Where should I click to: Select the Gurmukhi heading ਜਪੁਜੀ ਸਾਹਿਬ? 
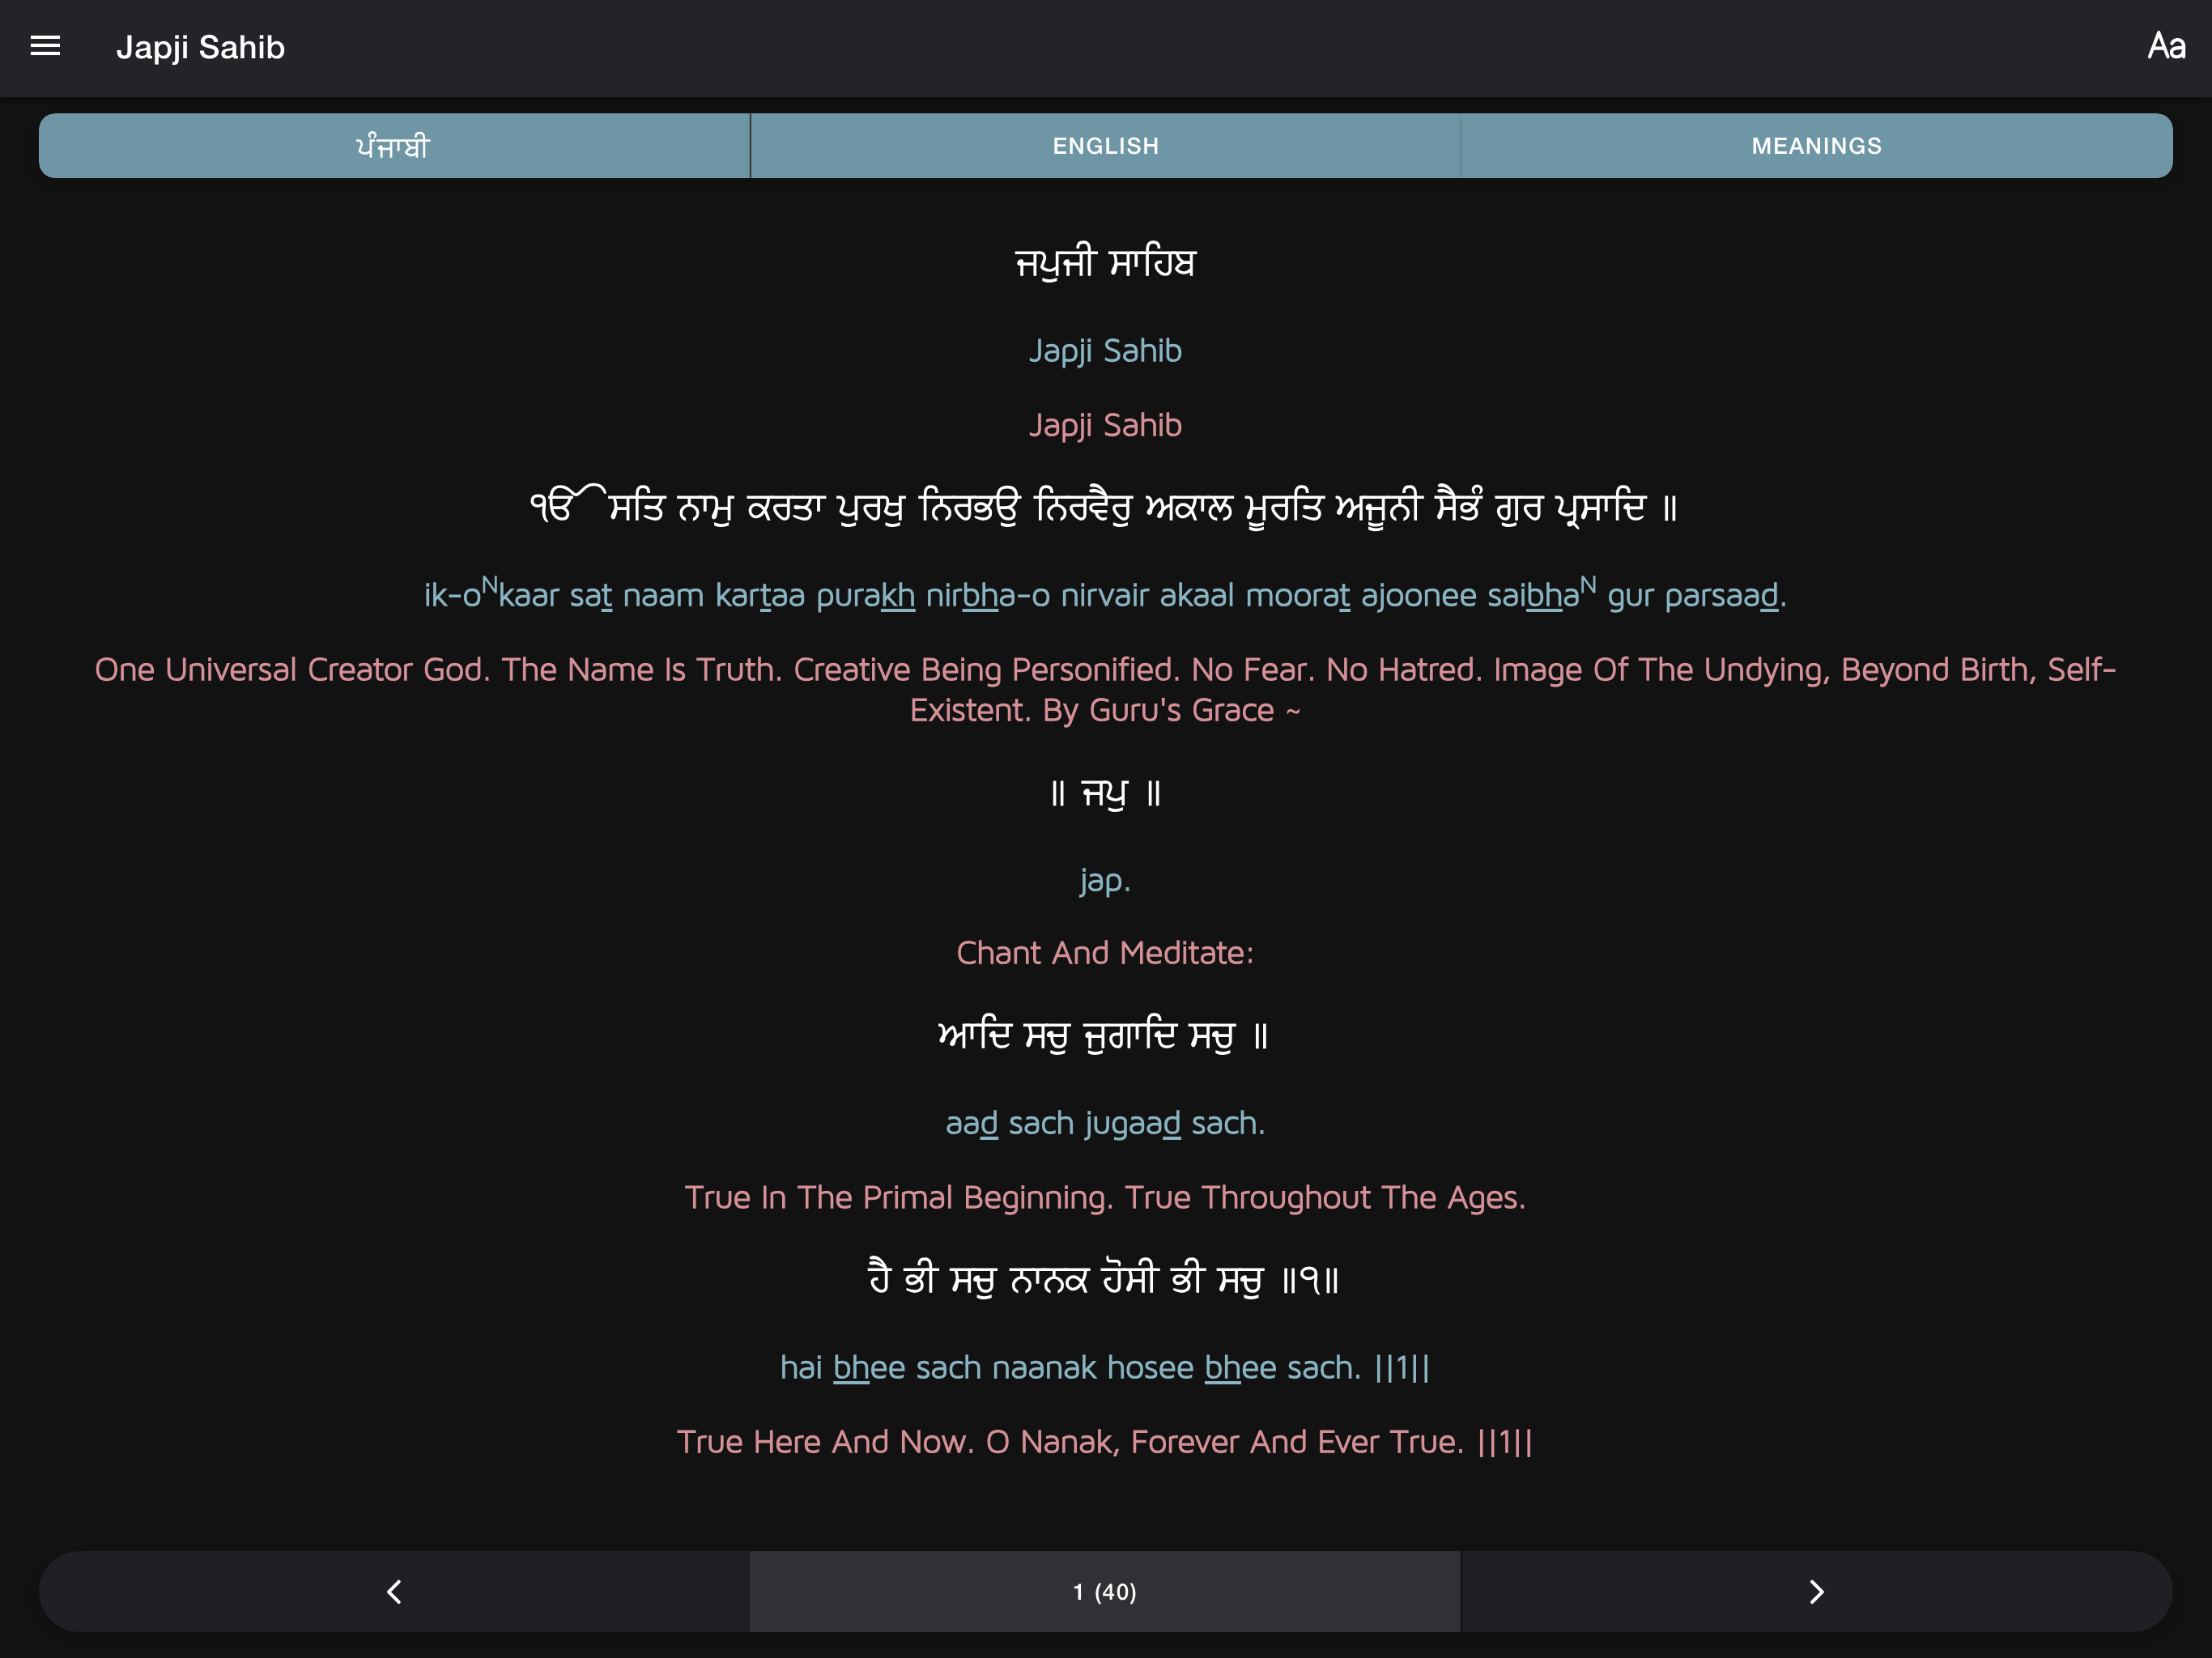(1106, 263)
